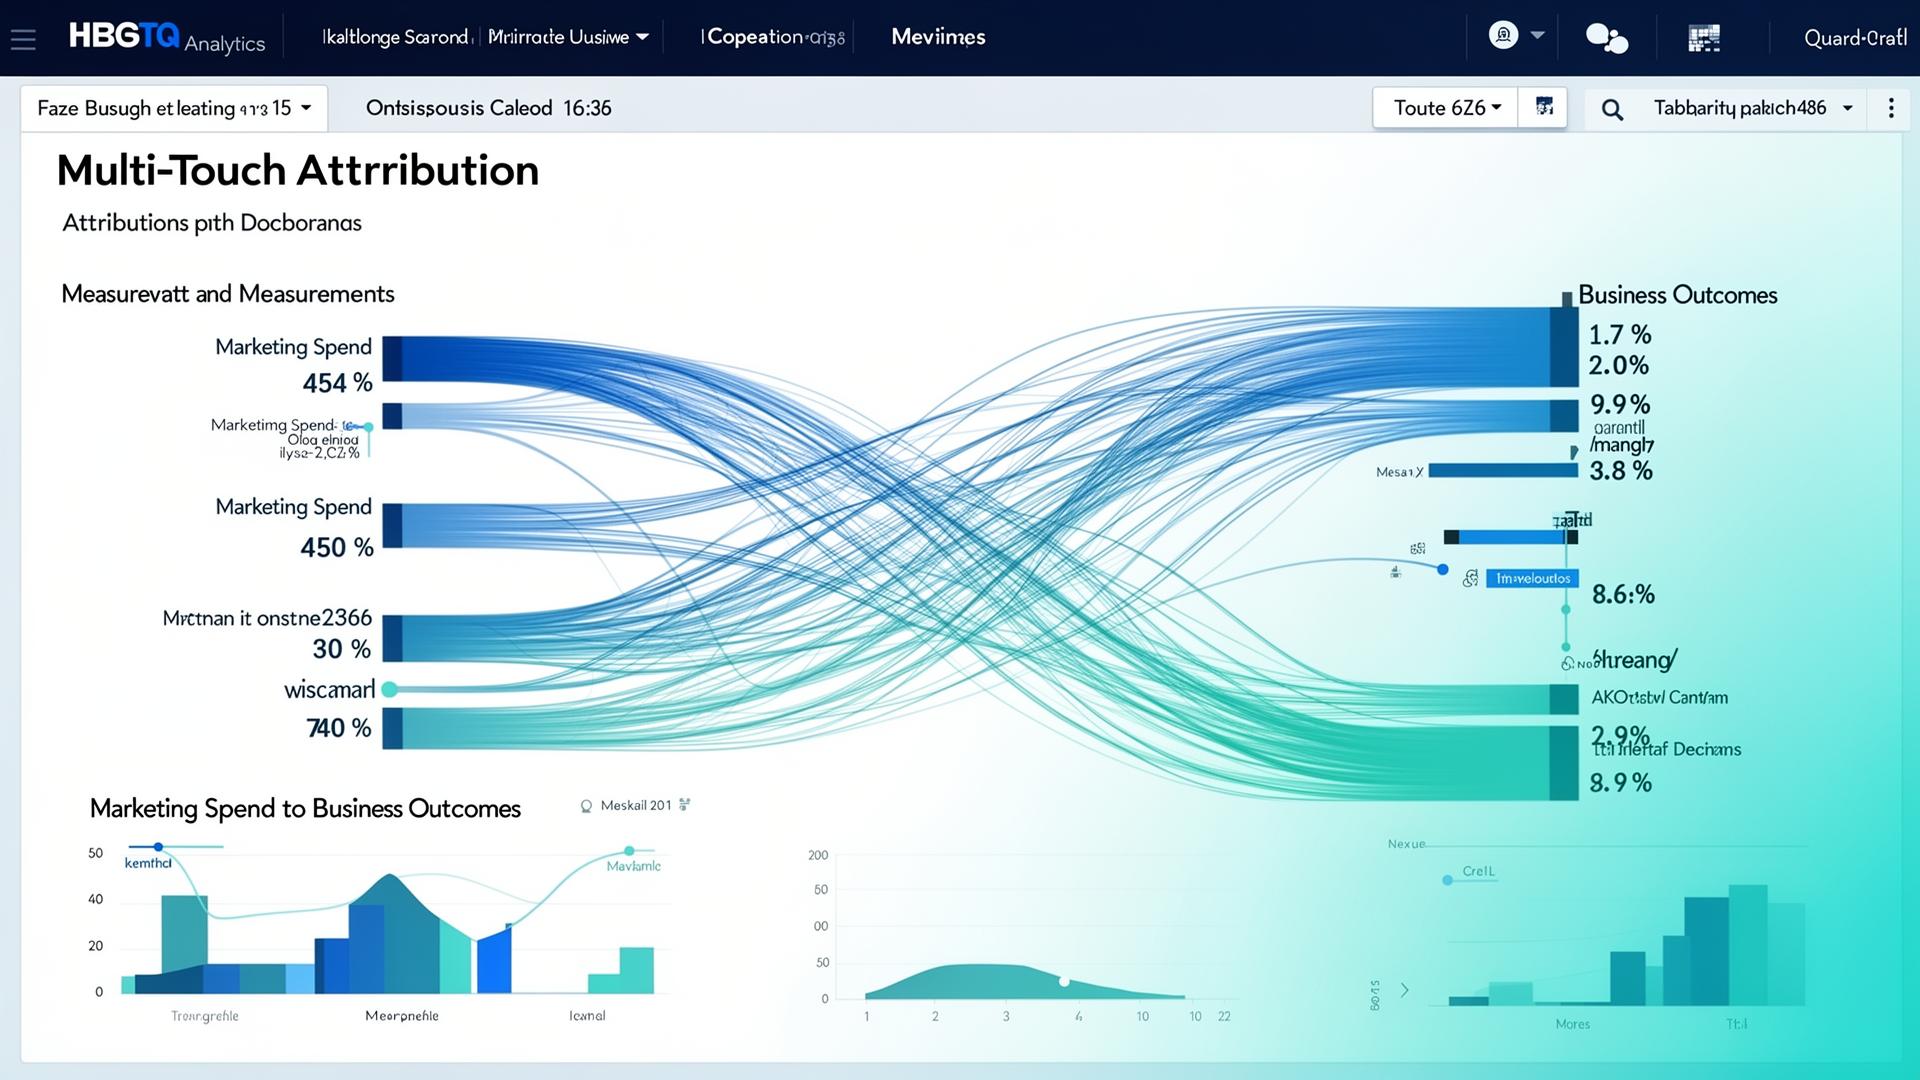
Task: Select the Marketing Spend 450 % source bar
Action: pos(392,526)
